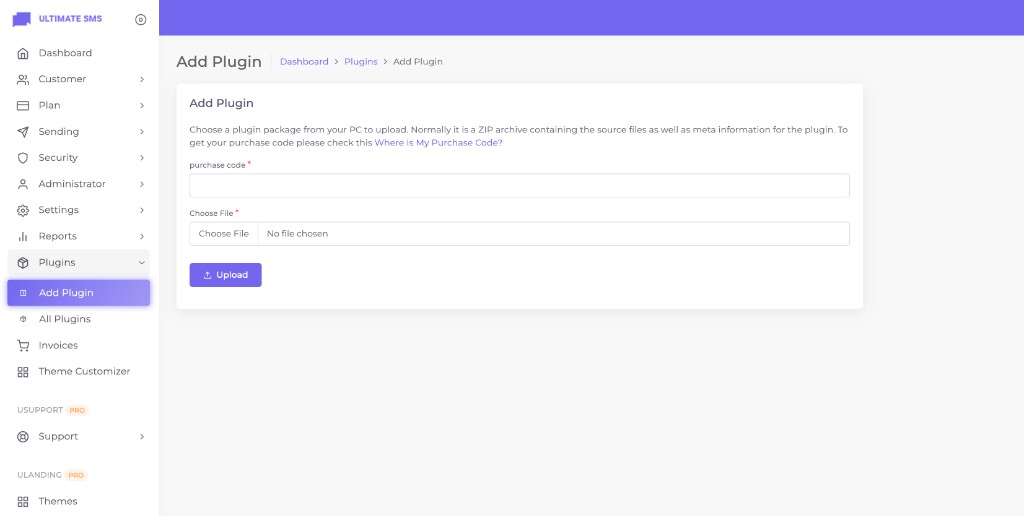Click the Choose File field label

coord(212,213)
